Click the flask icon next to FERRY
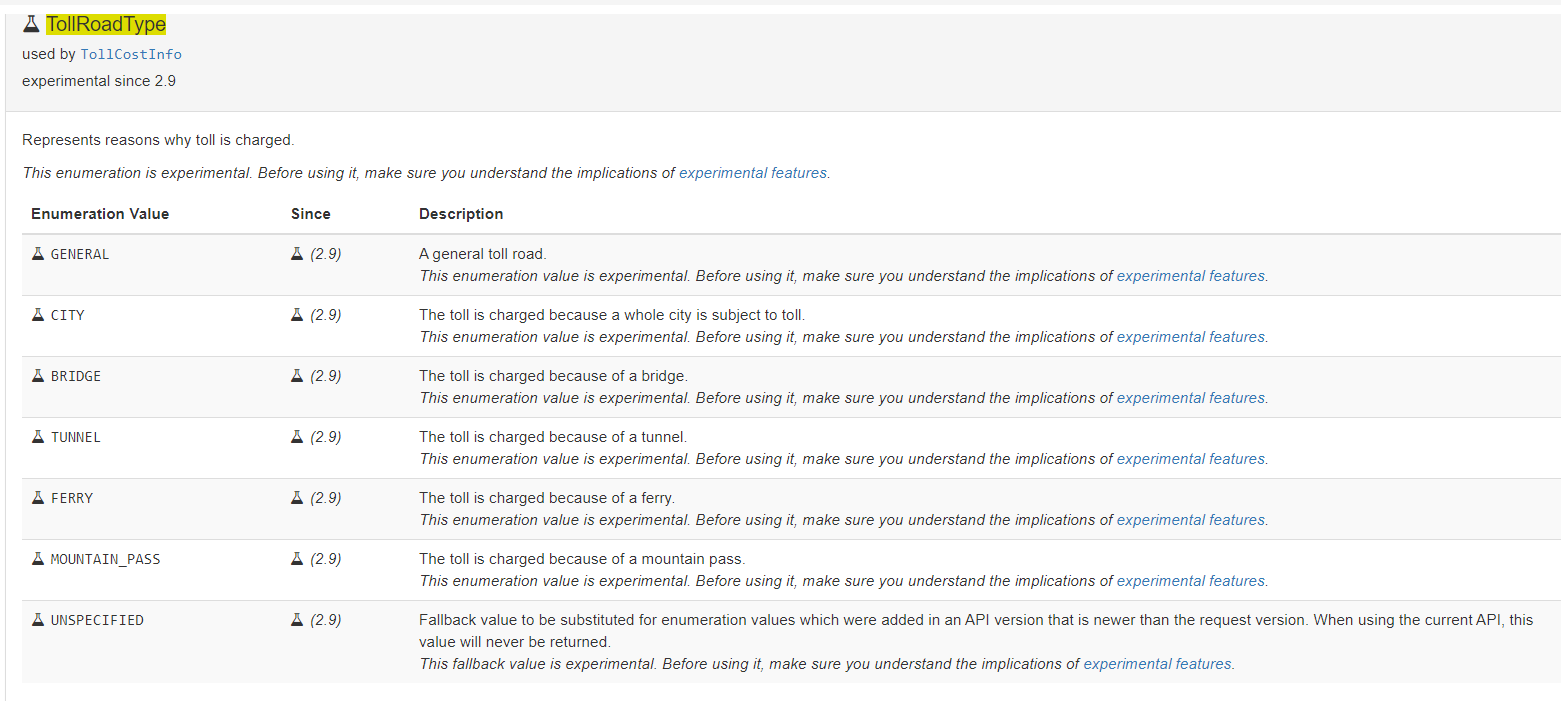This screenshot has width=1561, height=701. tap(38, 498)
